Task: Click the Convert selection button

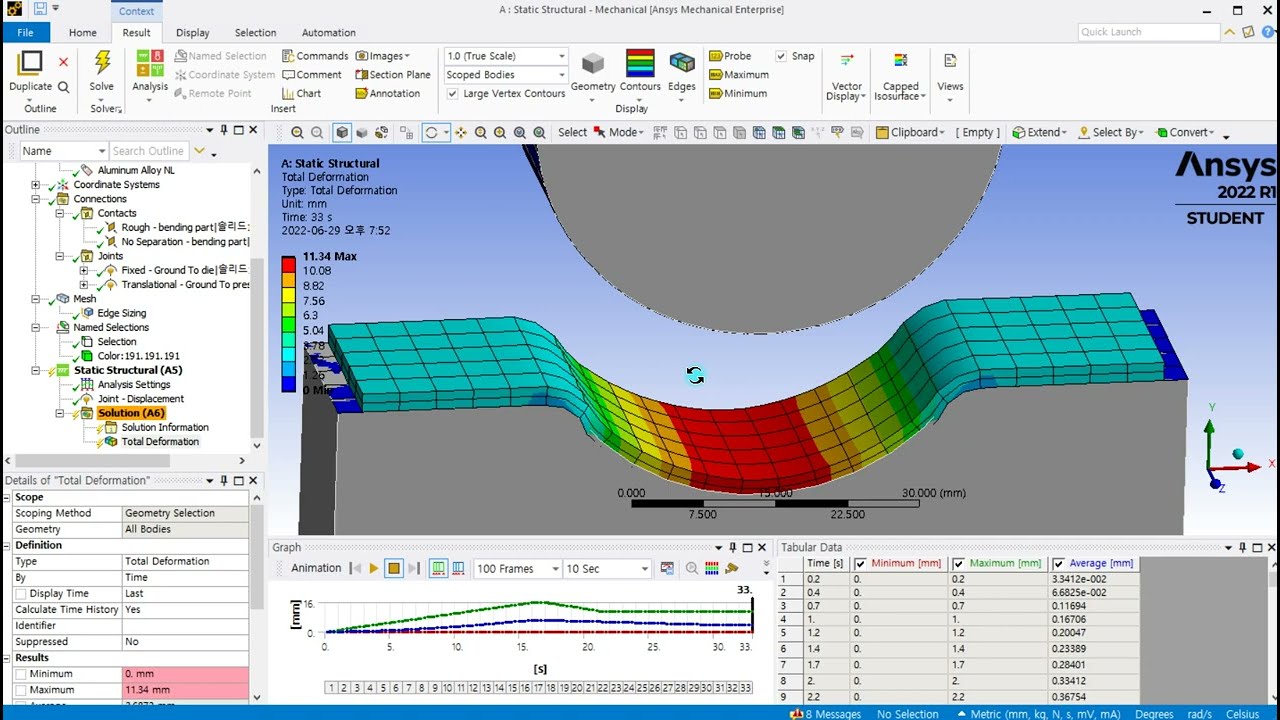Action: tap(1185, 132)
